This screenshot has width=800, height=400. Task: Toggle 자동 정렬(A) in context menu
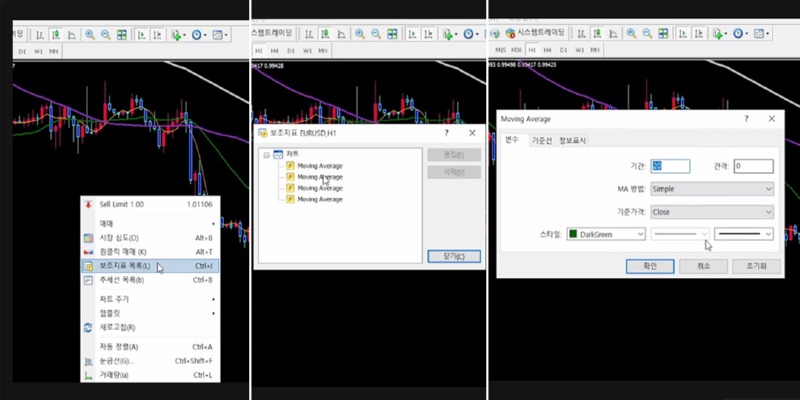151,347
